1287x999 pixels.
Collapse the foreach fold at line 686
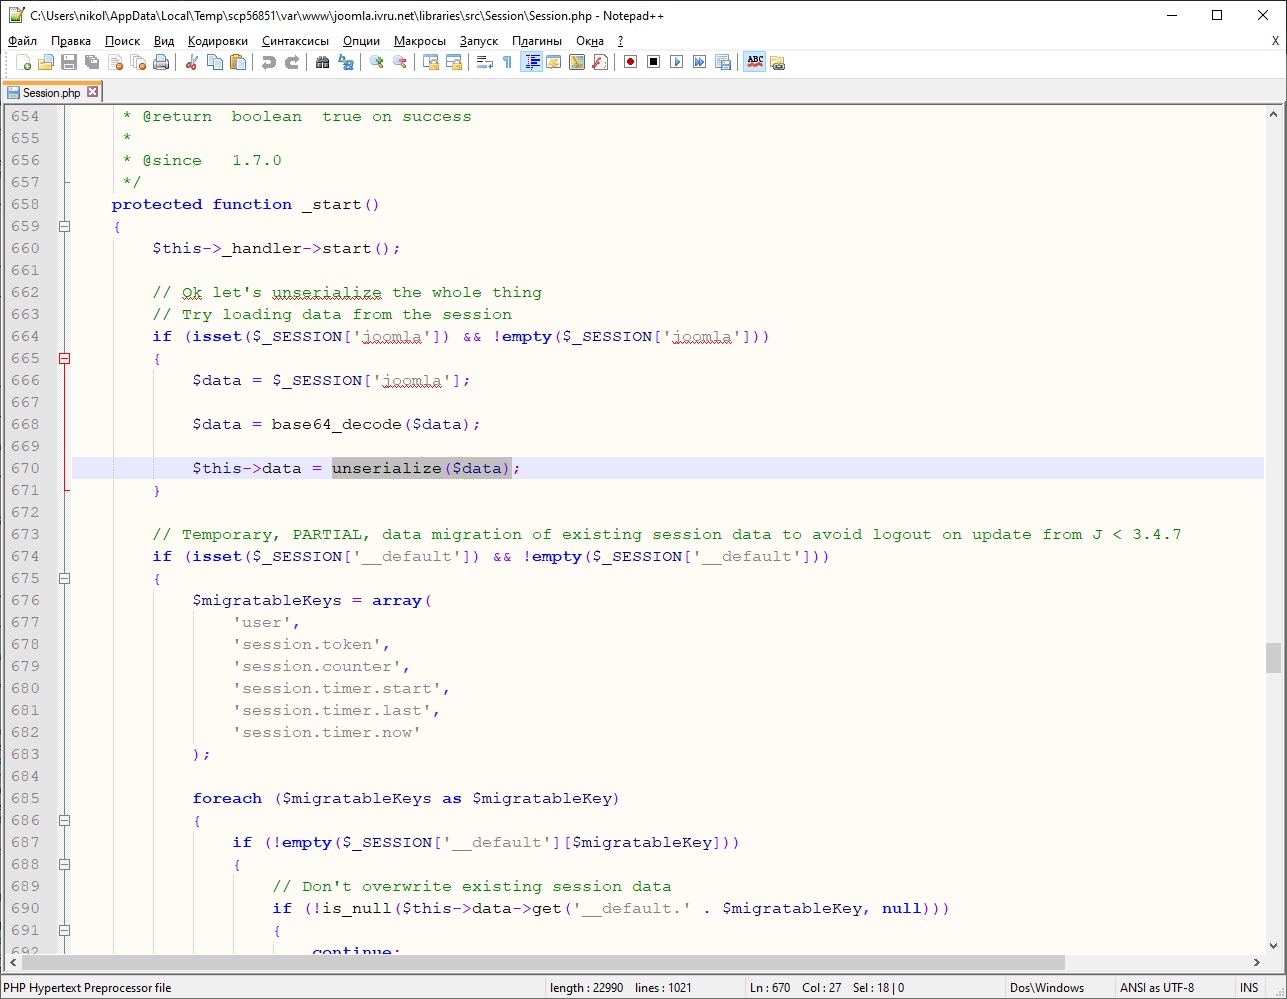coord(65,820)
